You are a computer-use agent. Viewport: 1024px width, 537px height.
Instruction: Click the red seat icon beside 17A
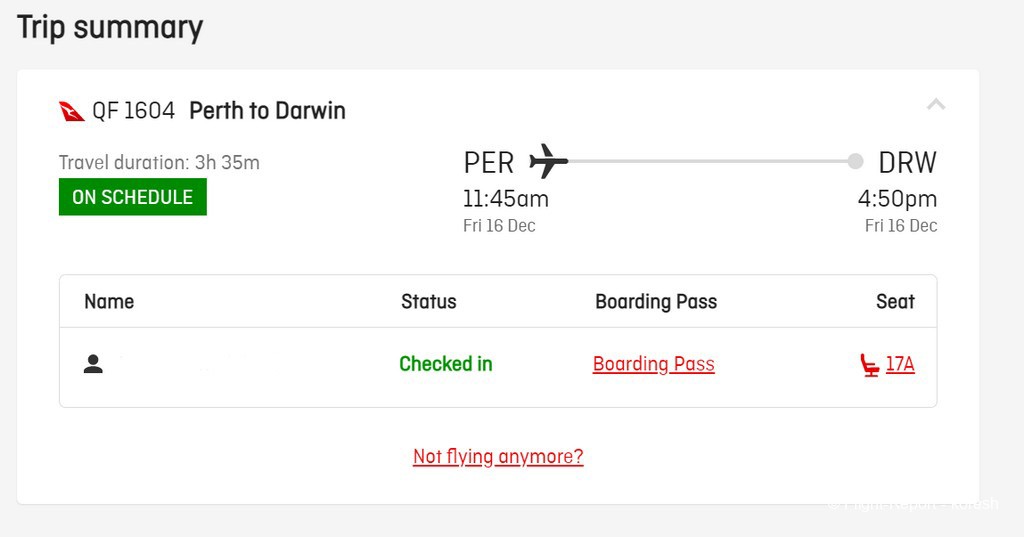coord(869,365)
